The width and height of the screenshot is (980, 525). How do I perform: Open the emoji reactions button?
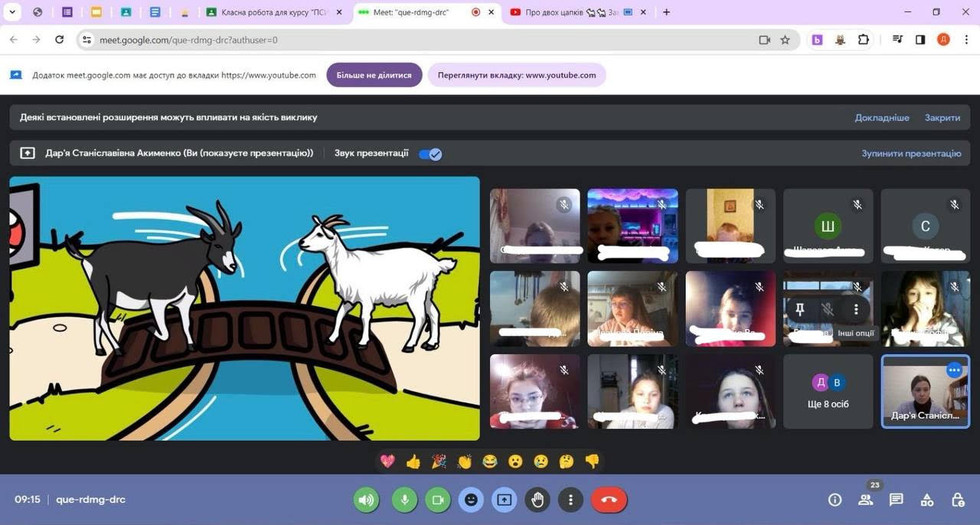(471, 500)
